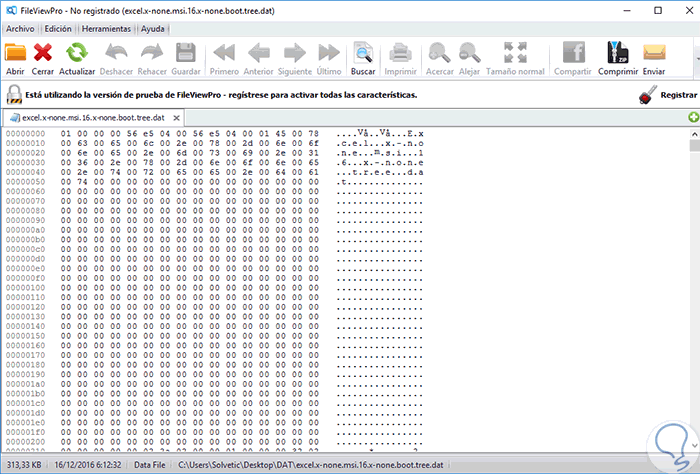
Task: Select offset 00000000 in hex view
Action: coord(26,133)
